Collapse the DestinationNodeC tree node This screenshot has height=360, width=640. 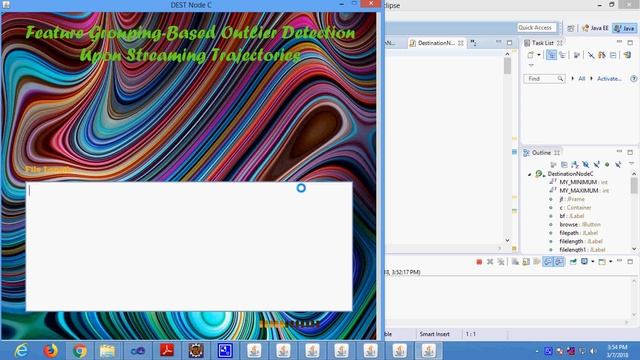530,174
